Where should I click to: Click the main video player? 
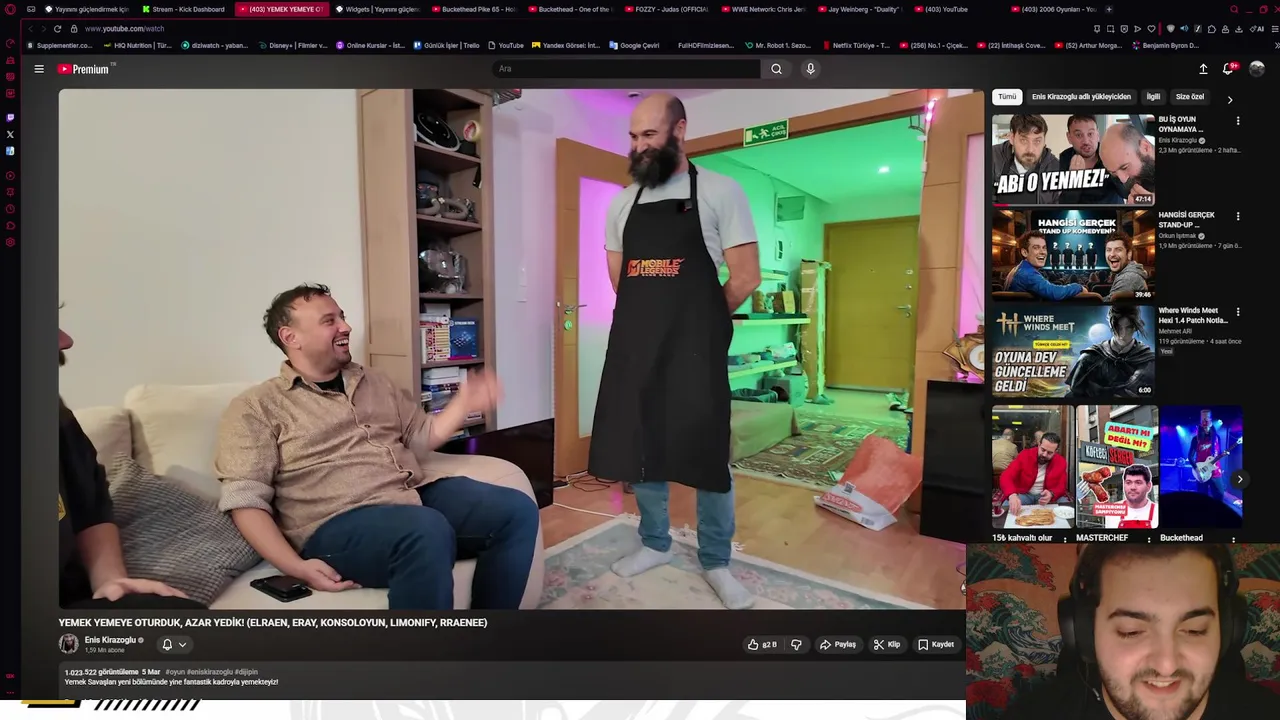tap(521, 349)
